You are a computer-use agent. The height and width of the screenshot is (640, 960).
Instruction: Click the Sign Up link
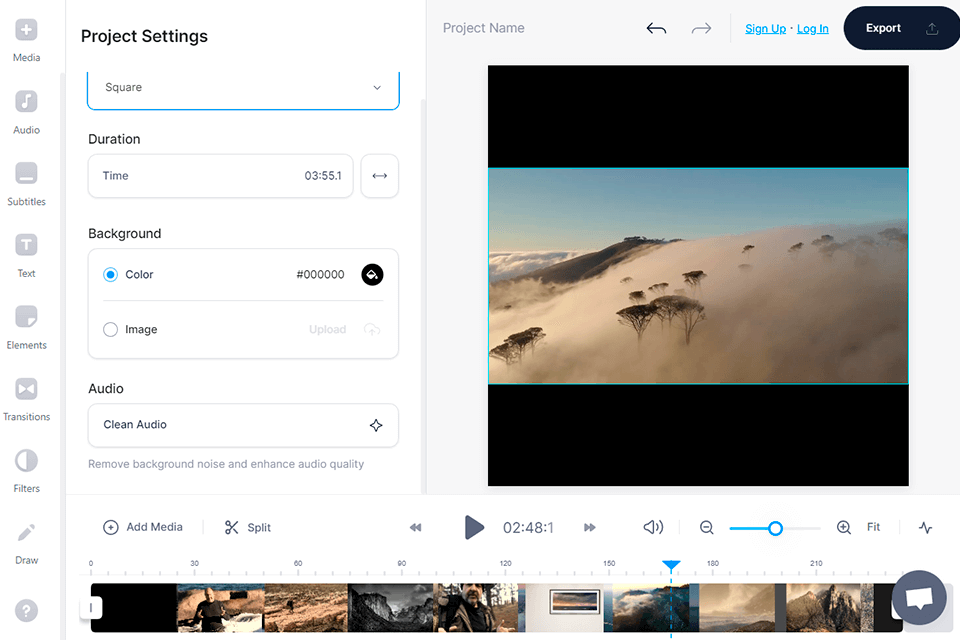pos(765,29)
